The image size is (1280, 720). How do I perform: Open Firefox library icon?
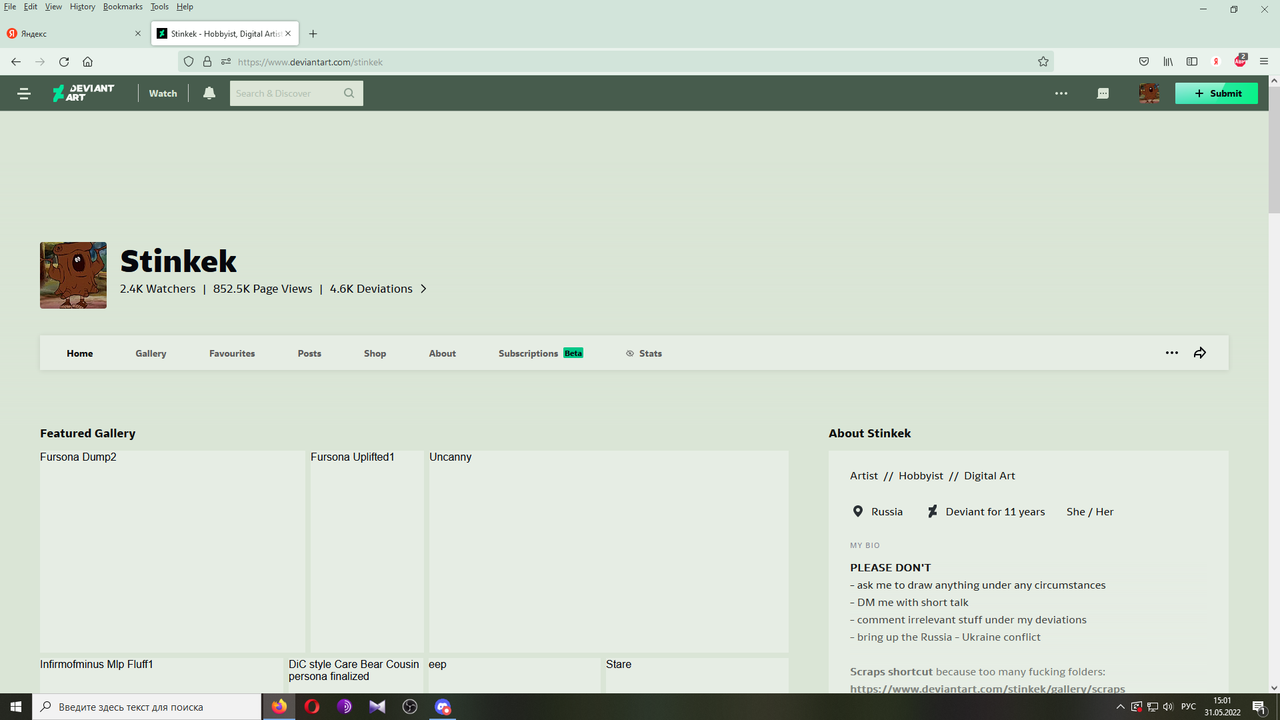pos(1167,61)
